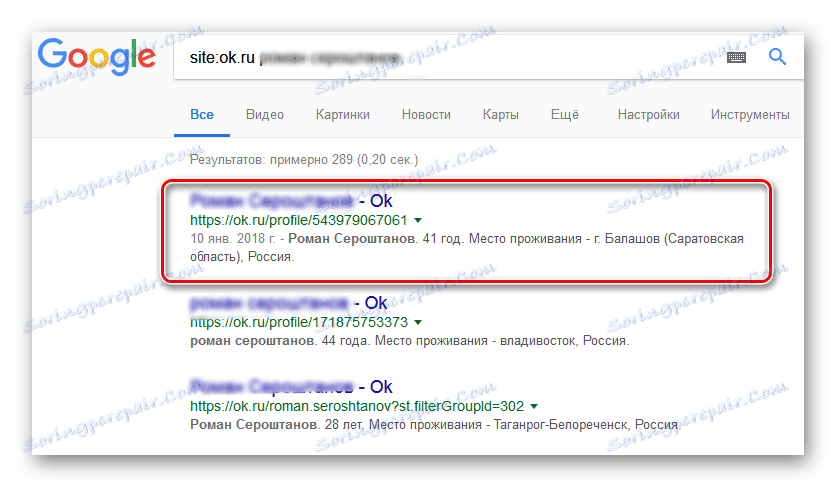Open the Новости tab
Screen dimensions: 836x487
[426, 114]
